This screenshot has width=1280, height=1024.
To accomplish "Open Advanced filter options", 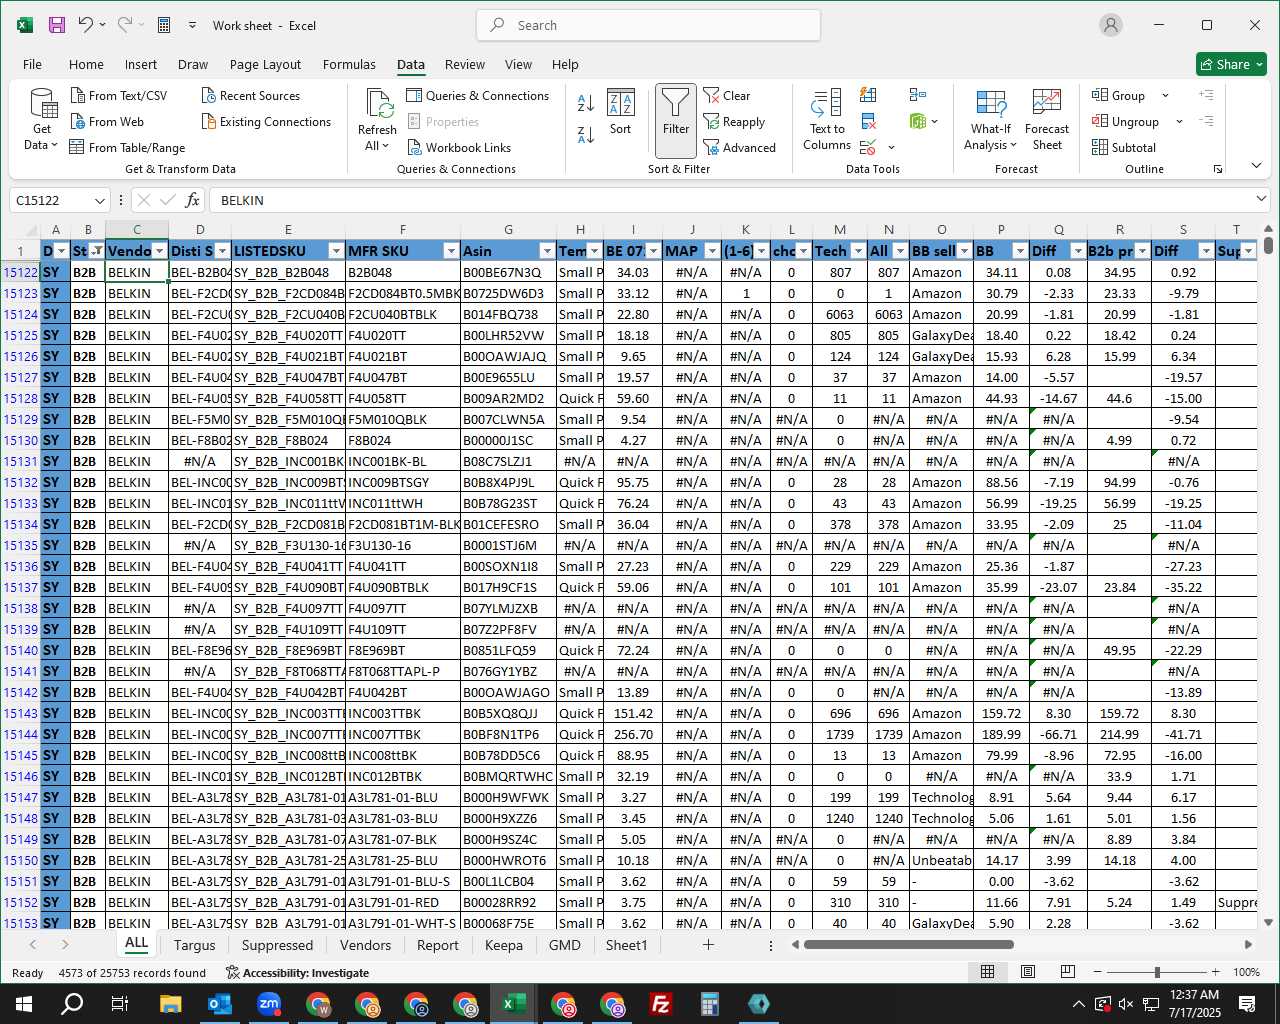I will (740, 147).
